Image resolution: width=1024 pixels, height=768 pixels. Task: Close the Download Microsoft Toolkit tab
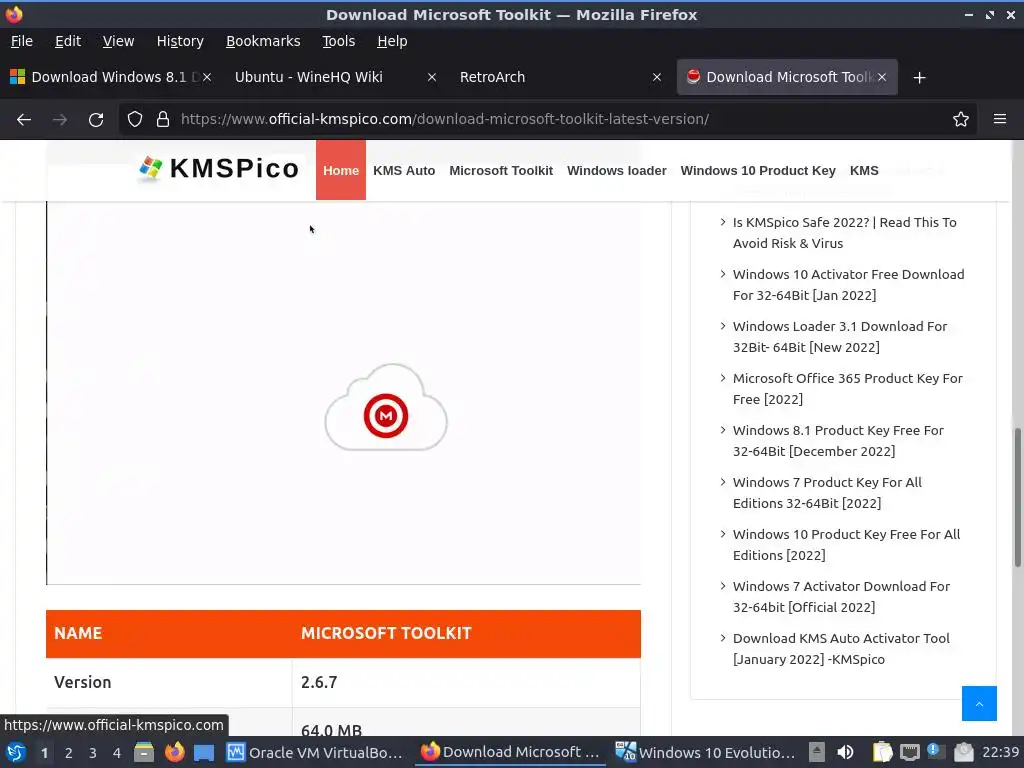(882, 77)
